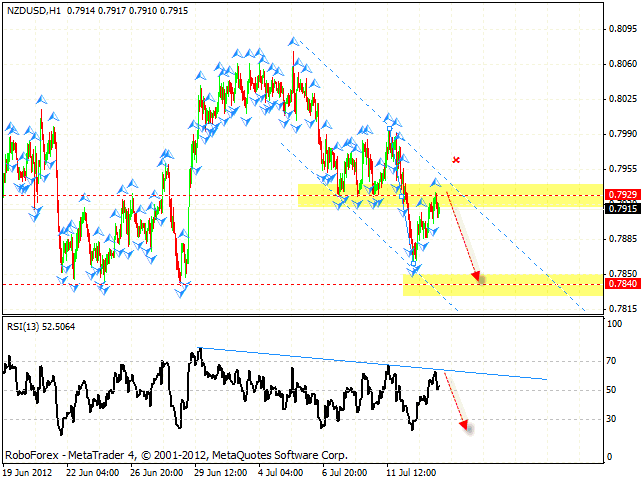Select the white square marker at the 0.7990 swing high

click(x=390, y=128)
